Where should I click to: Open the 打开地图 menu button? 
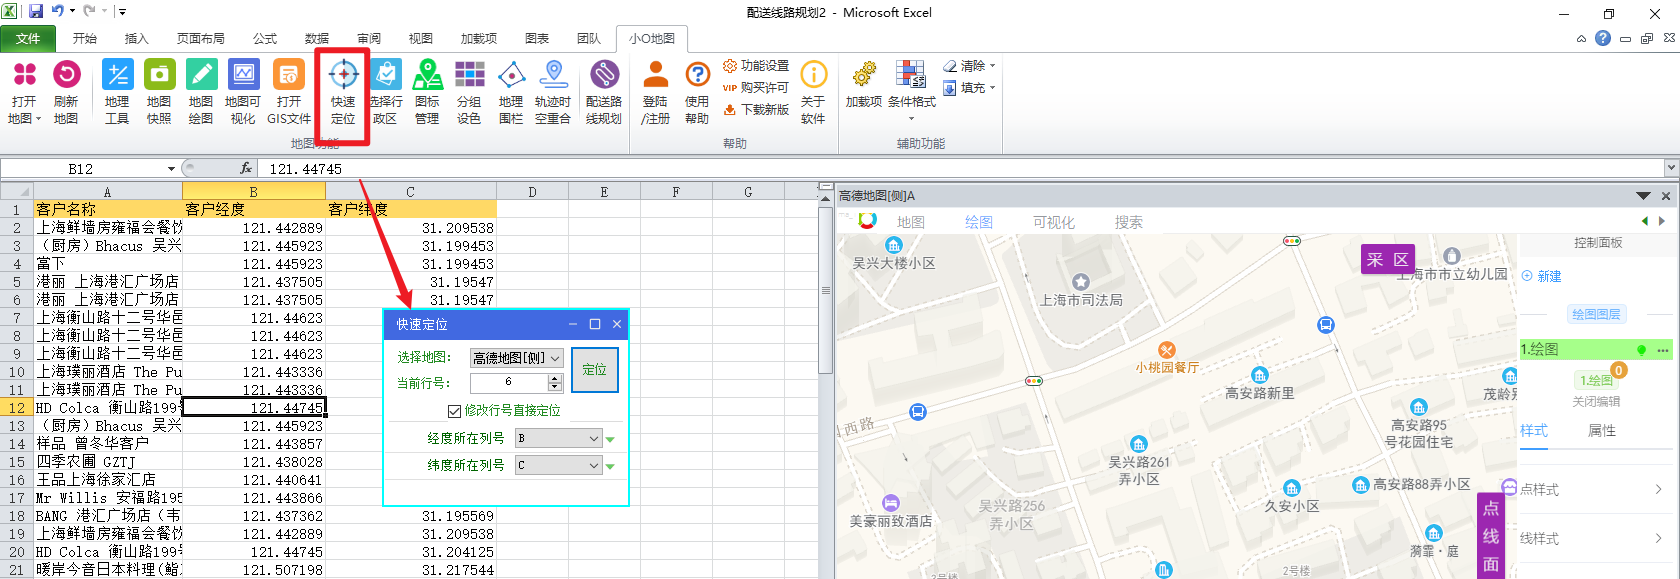(24, 91)
